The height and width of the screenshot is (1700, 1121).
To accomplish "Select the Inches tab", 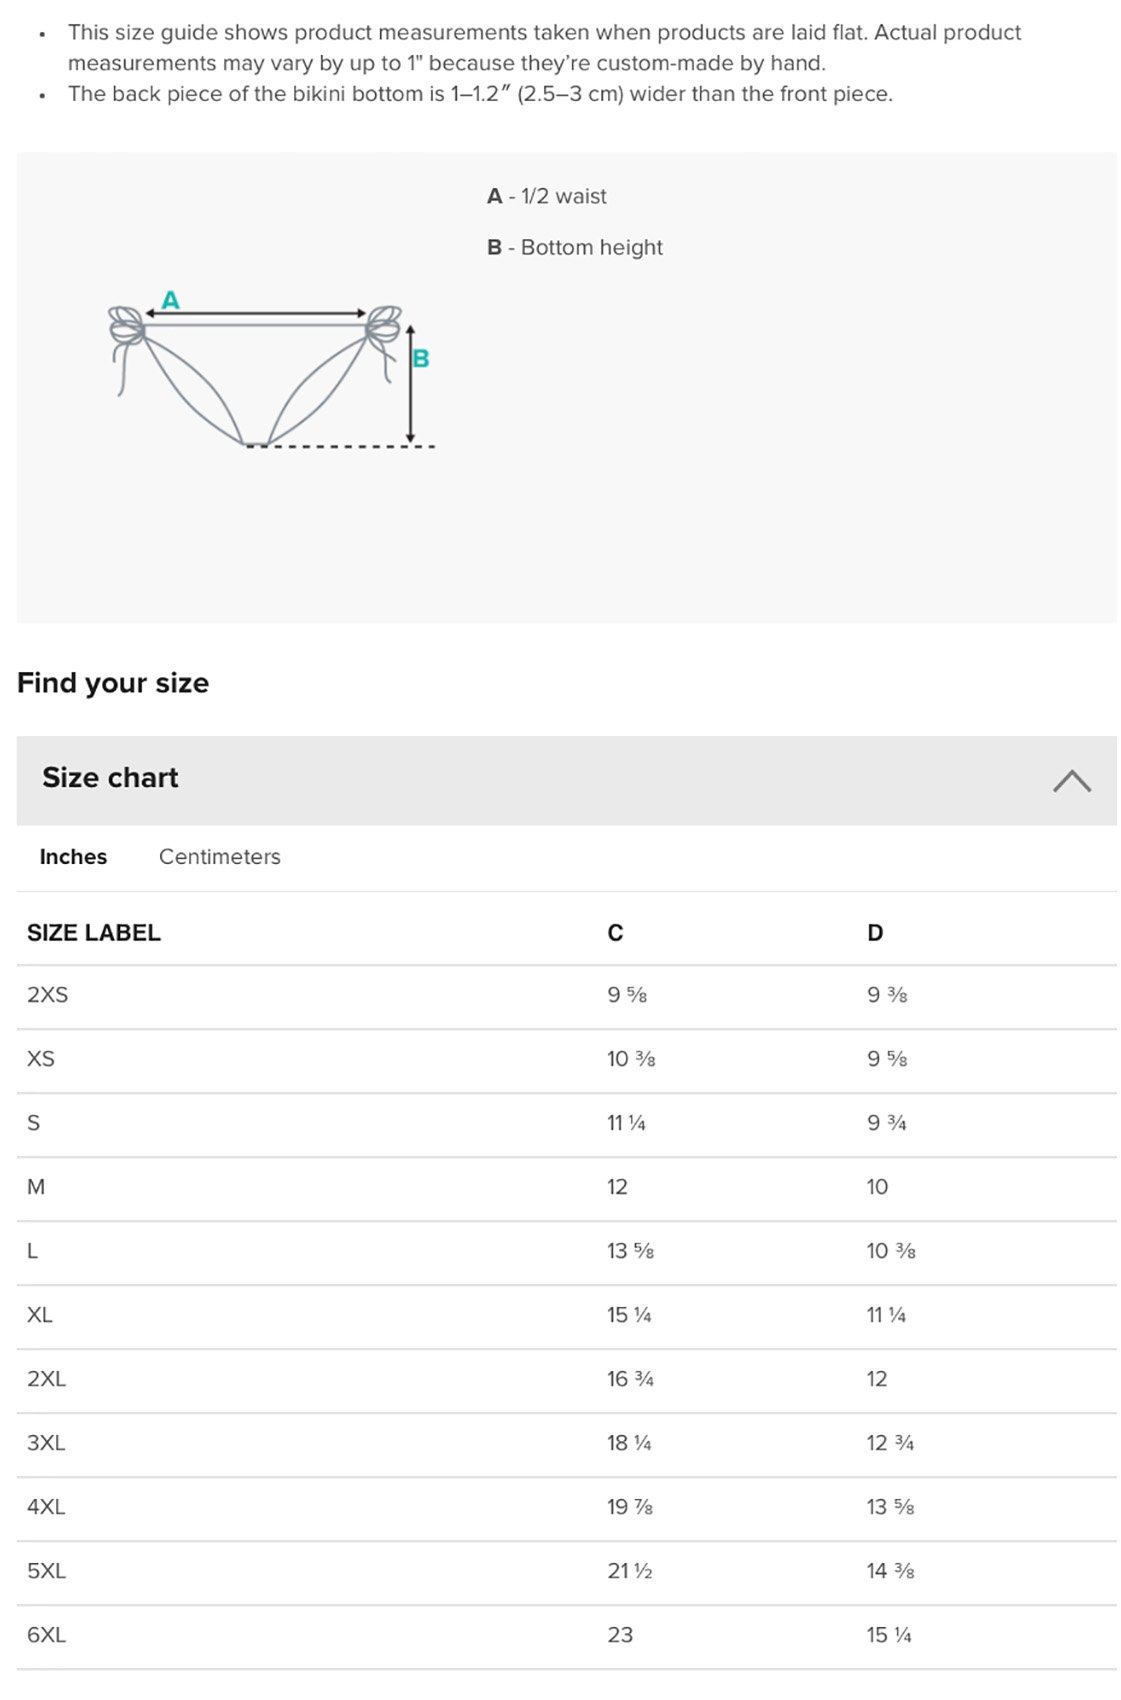I will tap(73, 856).
